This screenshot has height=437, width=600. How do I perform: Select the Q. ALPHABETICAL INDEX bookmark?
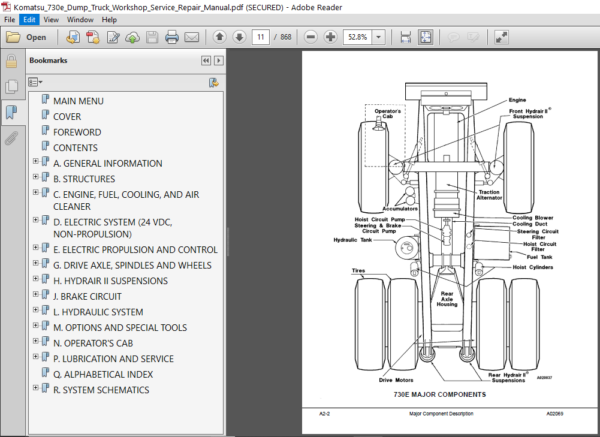coord(103,375)
